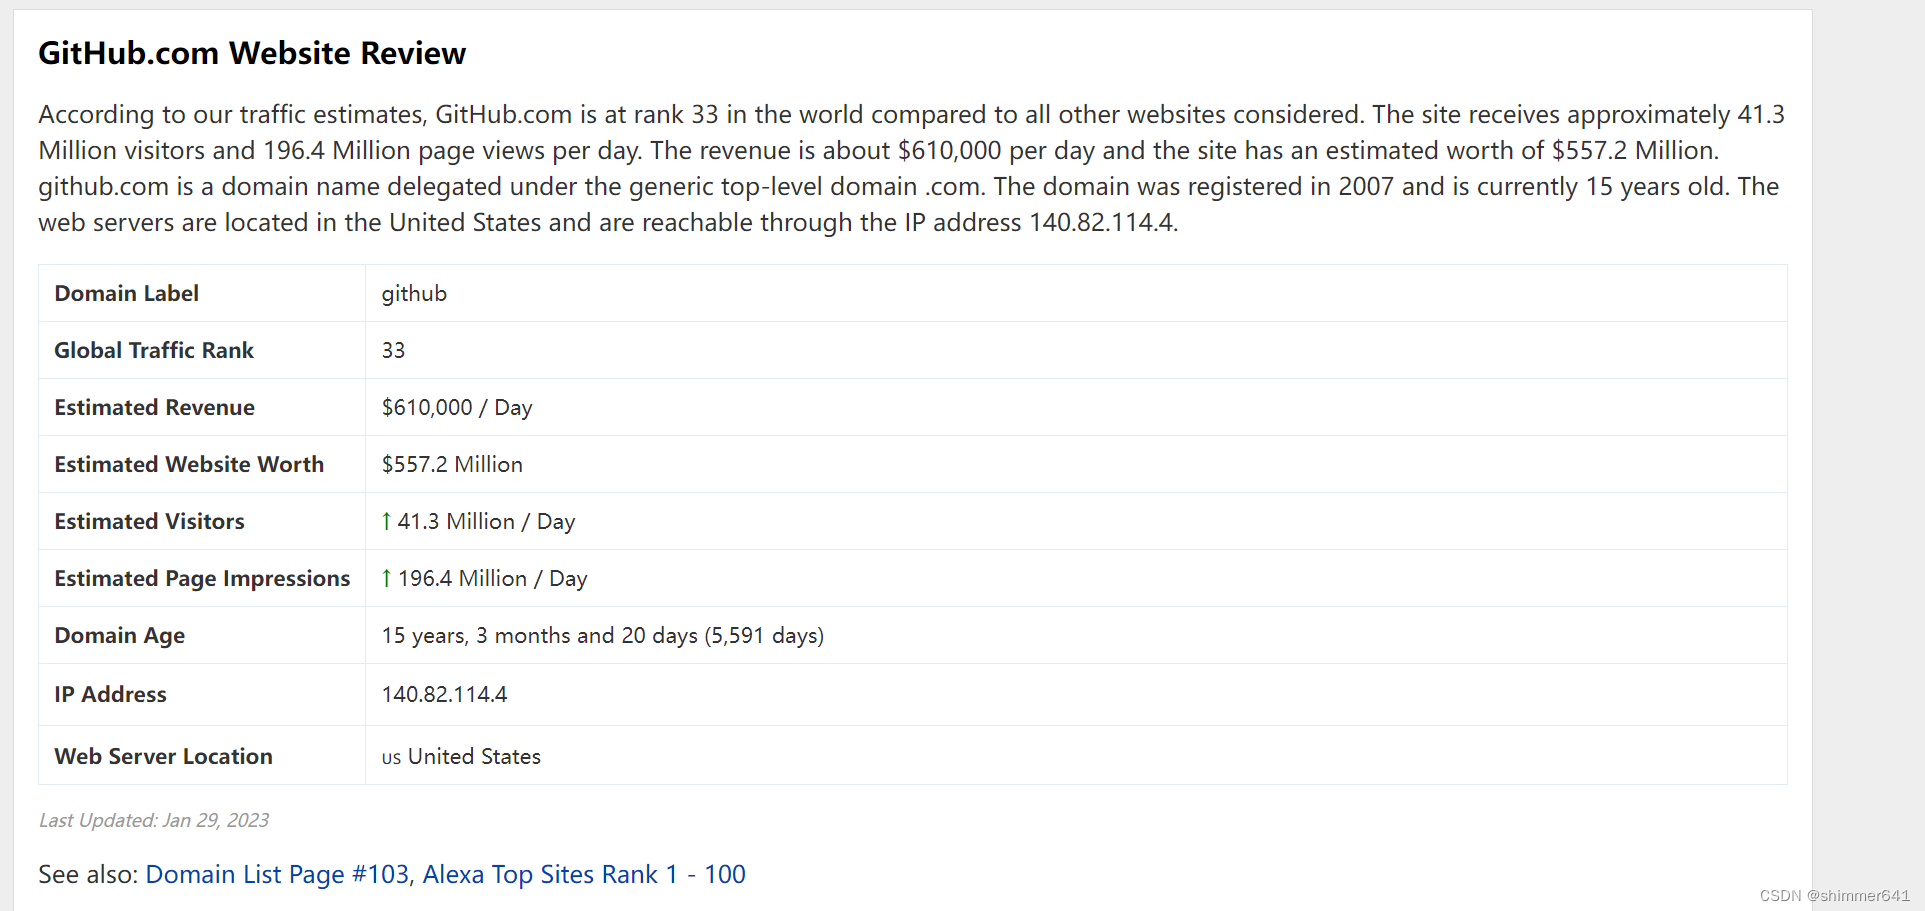Select the '196.4 Million / Day' impressions value
This screenshot has height=911, width=1925.
click(x=492, y=579)
